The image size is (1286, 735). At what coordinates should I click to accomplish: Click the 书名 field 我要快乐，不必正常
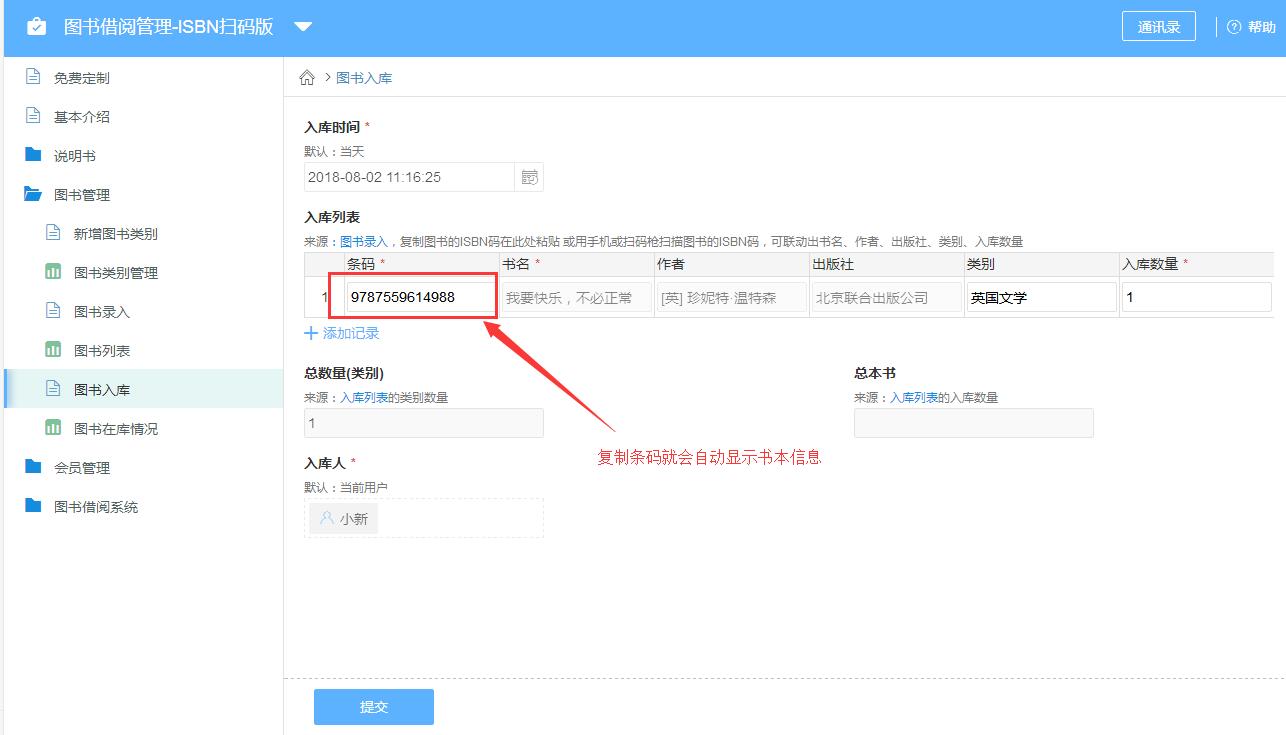(x=576, y=297)
